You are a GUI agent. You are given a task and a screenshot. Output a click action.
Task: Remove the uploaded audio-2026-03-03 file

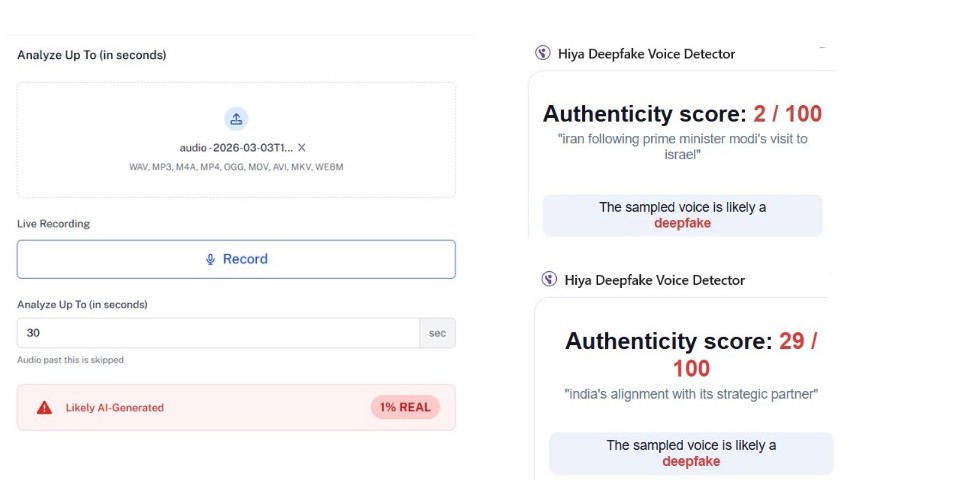pyautogui.click(x=302, y=148)
